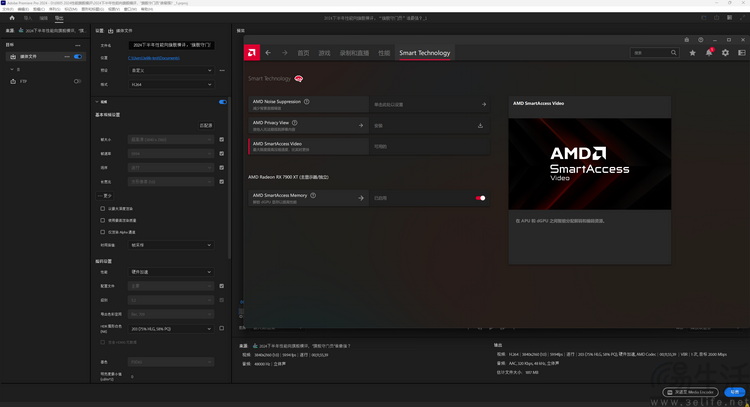Click the export settings panel scrollbar
The image size is (750, 407).
coord(229,177)
